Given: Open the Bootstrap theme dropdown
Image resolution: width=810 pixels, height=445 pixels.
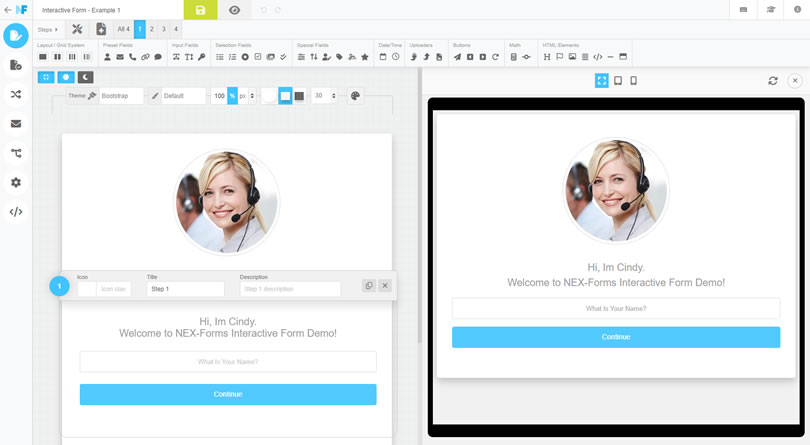Looking at the screenshot, I should [x=121, y=96].
